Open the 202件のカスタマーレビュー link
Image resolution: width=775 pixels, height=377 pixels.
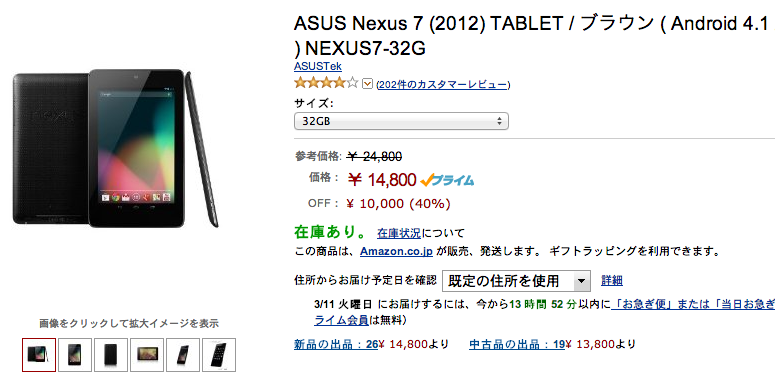coord(443,84)
